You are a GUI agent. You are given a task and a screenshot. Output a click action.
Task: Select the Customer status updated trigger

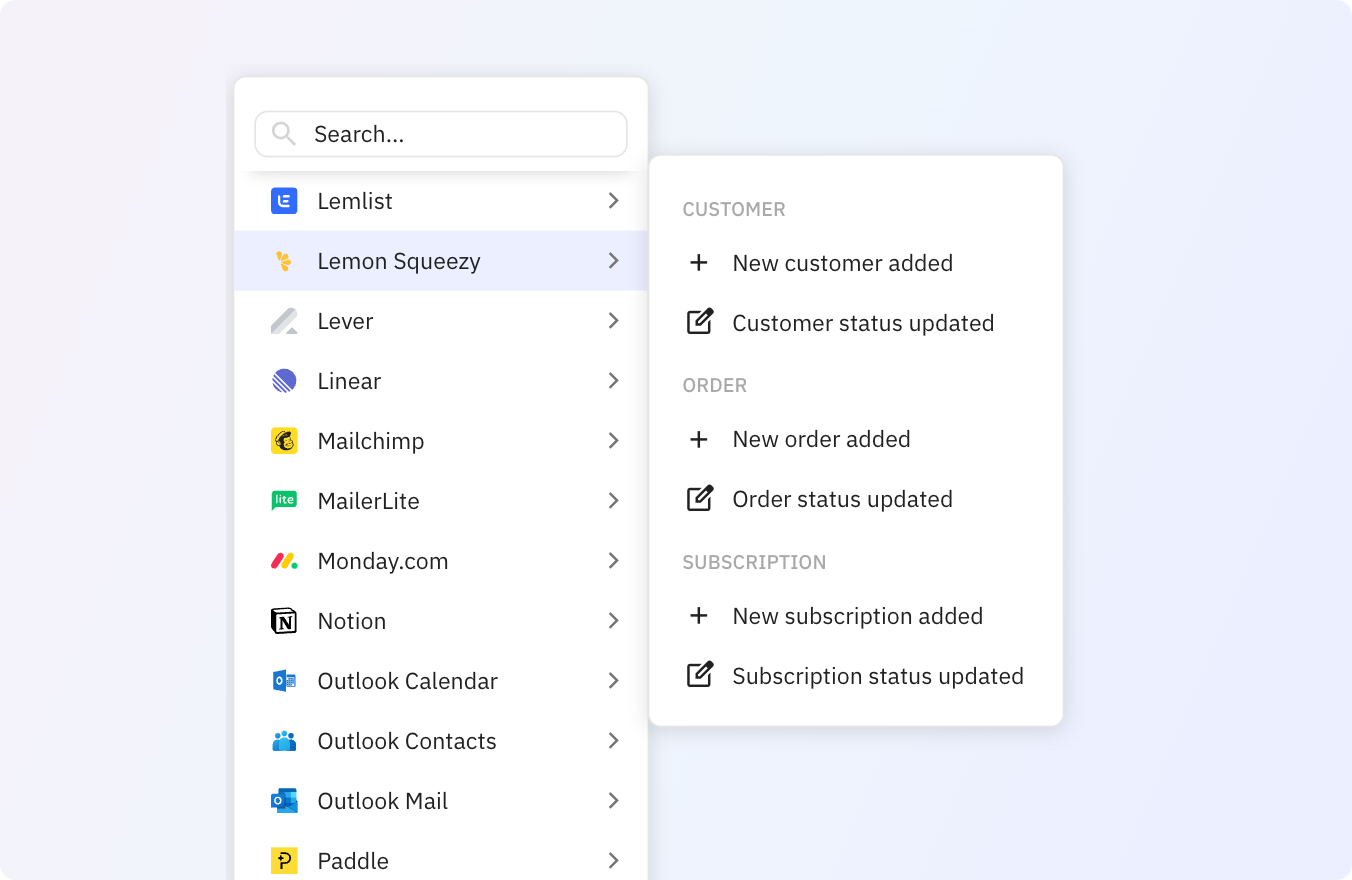point(856,323)
